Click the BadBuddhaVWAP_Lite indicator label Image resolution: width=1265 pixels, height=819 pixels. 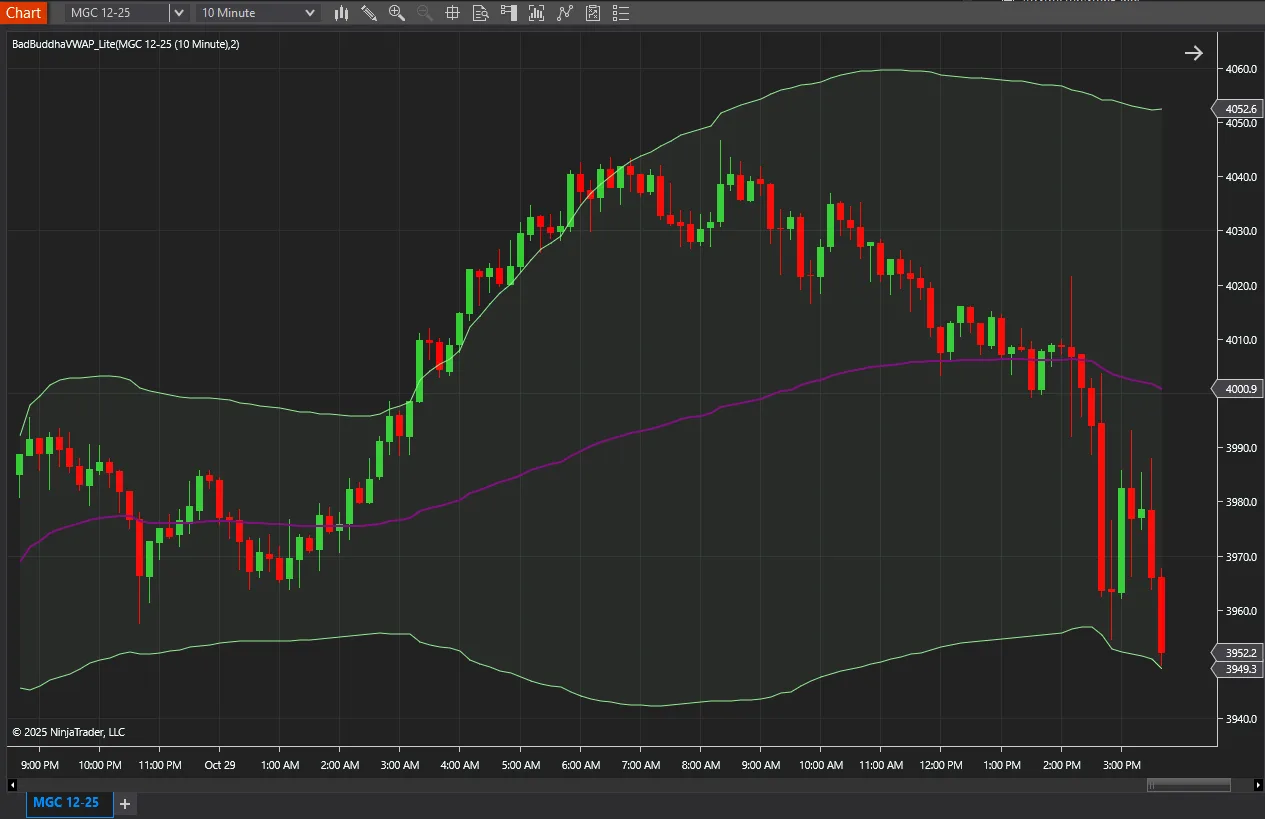[125, 44]
